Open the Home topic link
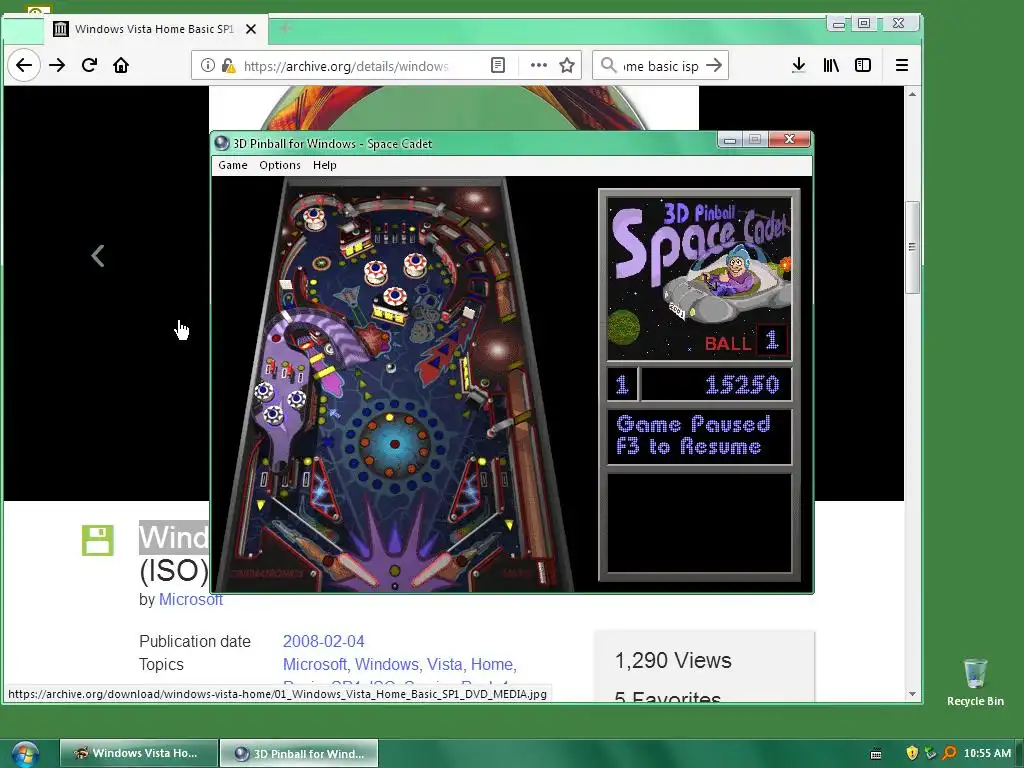The height and width of the screenshot is (768, 1024). [493, 664]
